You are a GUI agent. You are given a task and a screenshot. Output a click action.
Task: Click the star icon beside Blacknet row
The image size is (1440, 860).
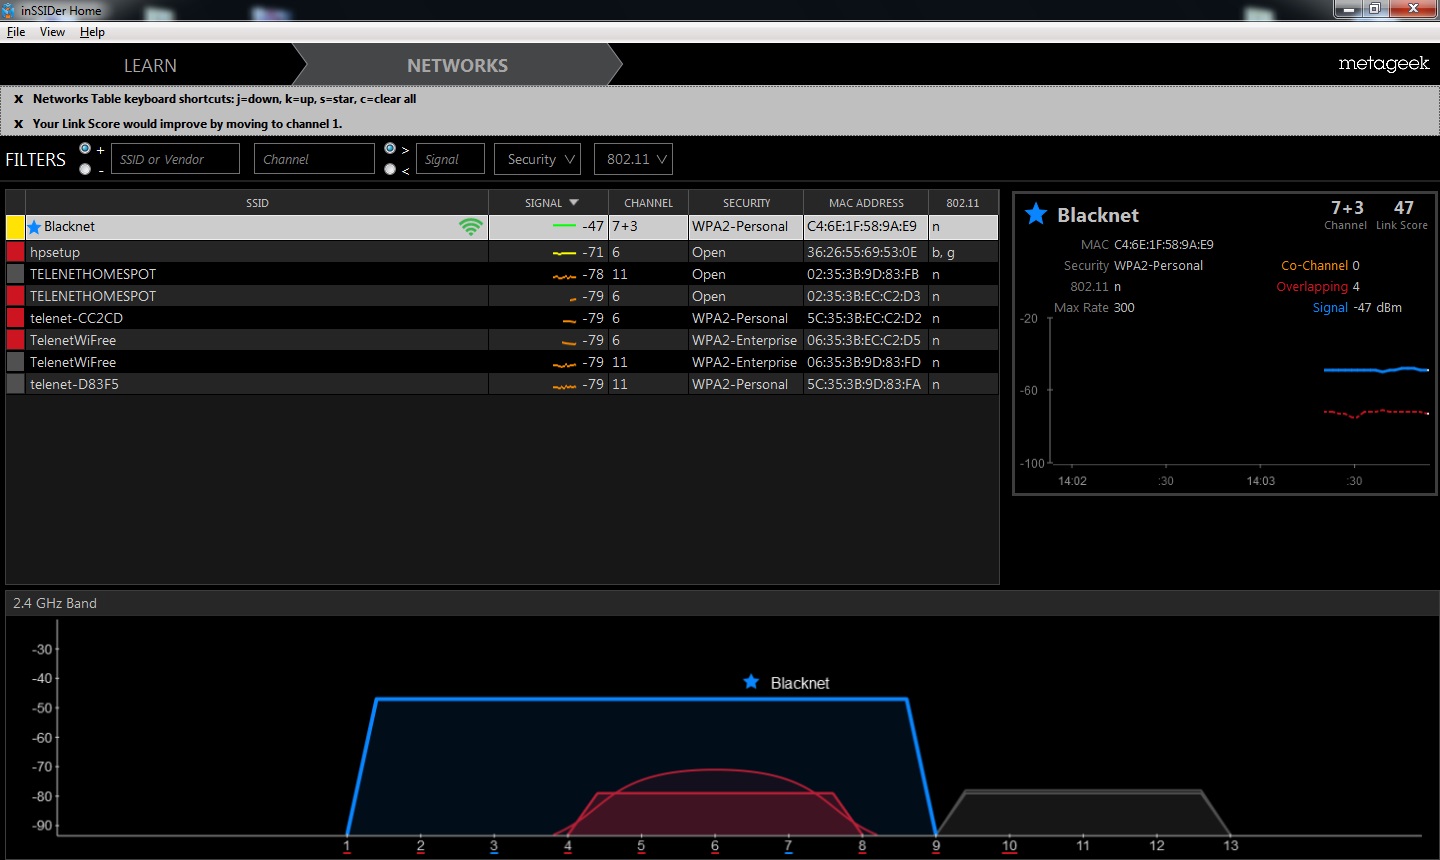pyautogui.click(x=34, y=227)
